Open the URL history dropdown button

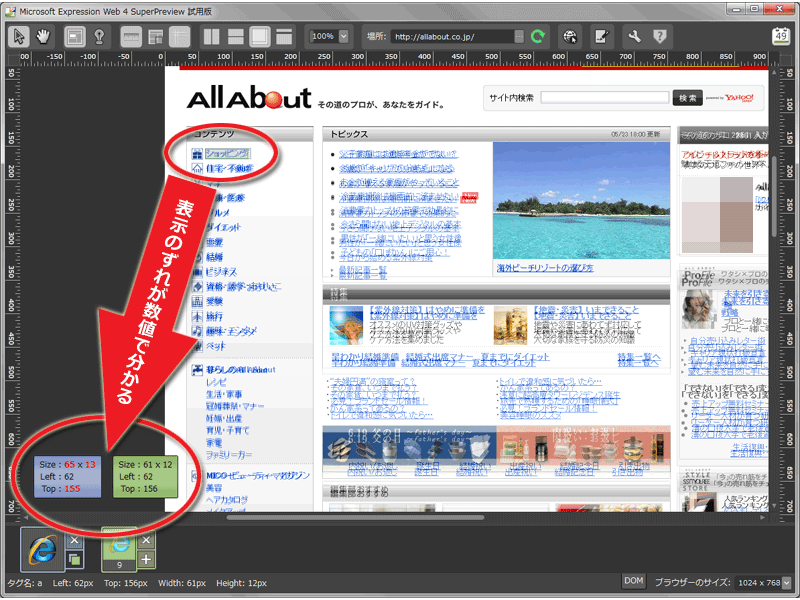[x=519, y=35]
